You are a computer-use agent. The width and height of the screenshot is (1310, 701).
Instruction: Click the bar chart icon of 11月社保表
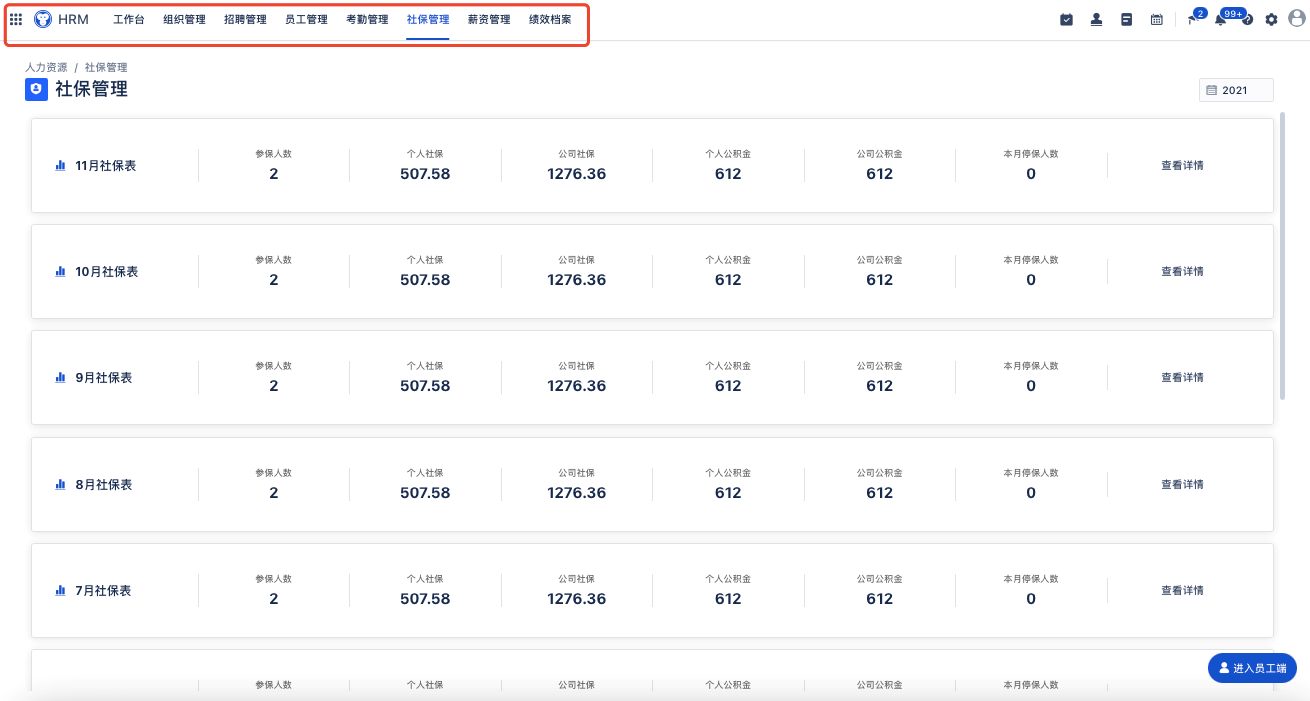[x=60, y=165]
